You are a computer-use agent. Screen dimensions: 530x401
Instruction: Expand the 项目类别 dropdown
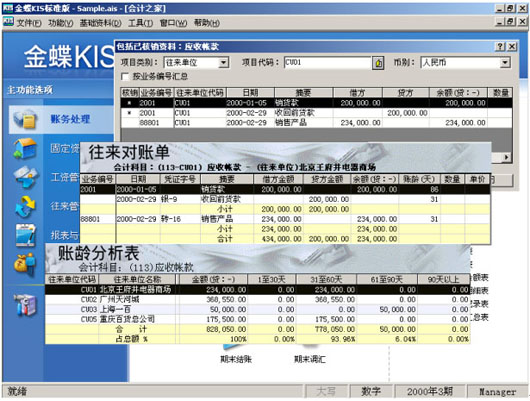[223, 63]
